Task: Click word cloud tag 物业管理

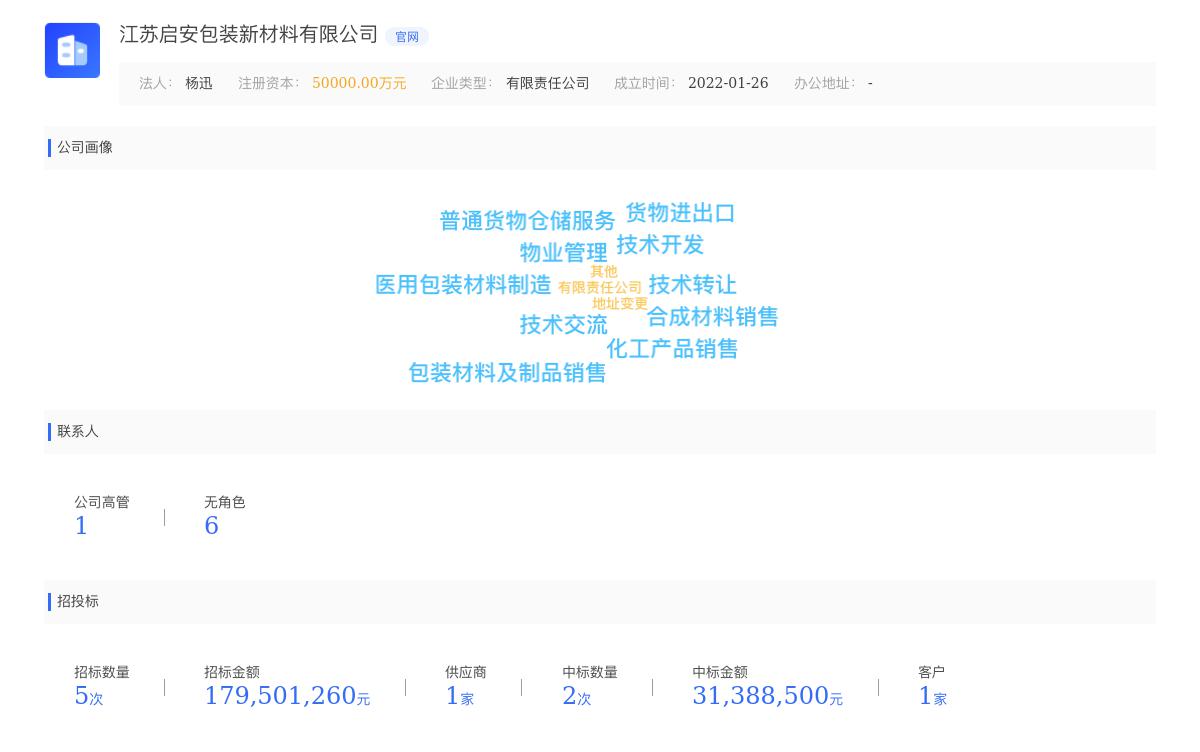Action: tap(563, 253)
